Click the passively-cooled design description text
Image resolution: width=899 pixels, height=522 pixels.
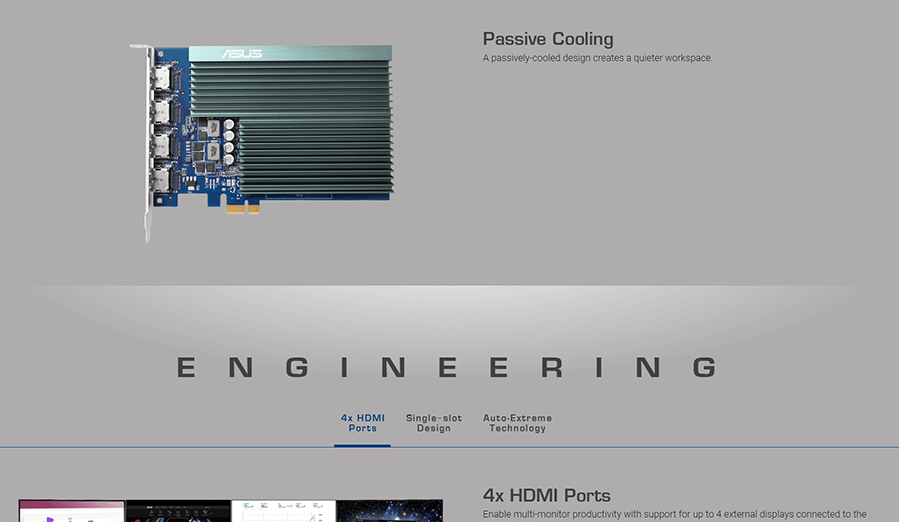tap(598, 58)
